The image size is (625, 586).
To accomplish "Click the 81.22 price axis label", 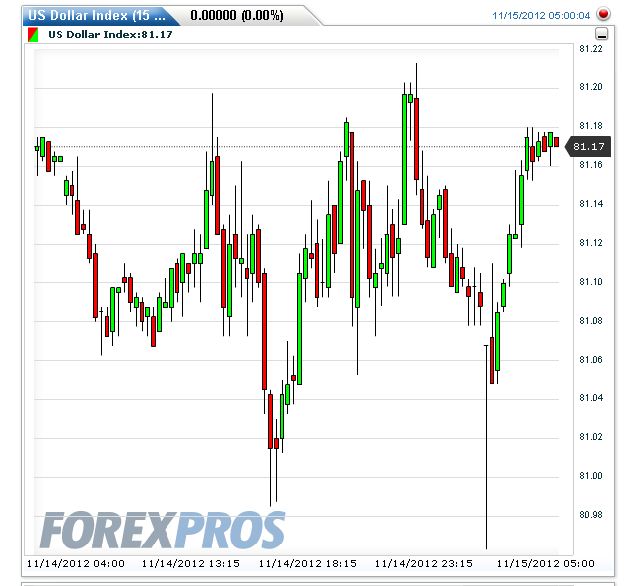I will [591, 49].
